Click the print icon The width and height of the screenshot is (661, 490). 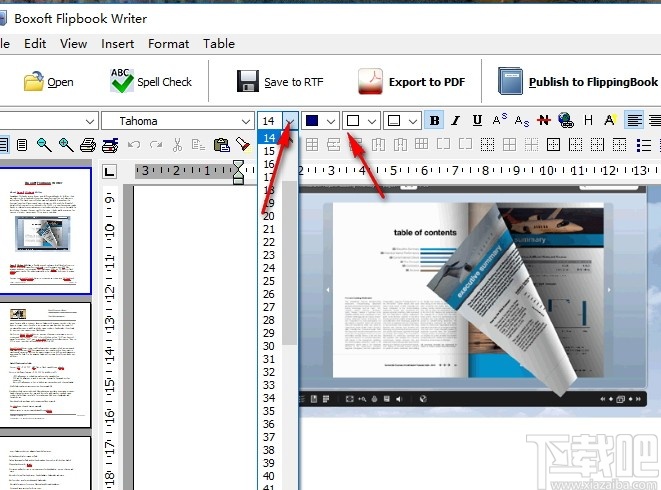pyautogui.click(x=88, y=145)
